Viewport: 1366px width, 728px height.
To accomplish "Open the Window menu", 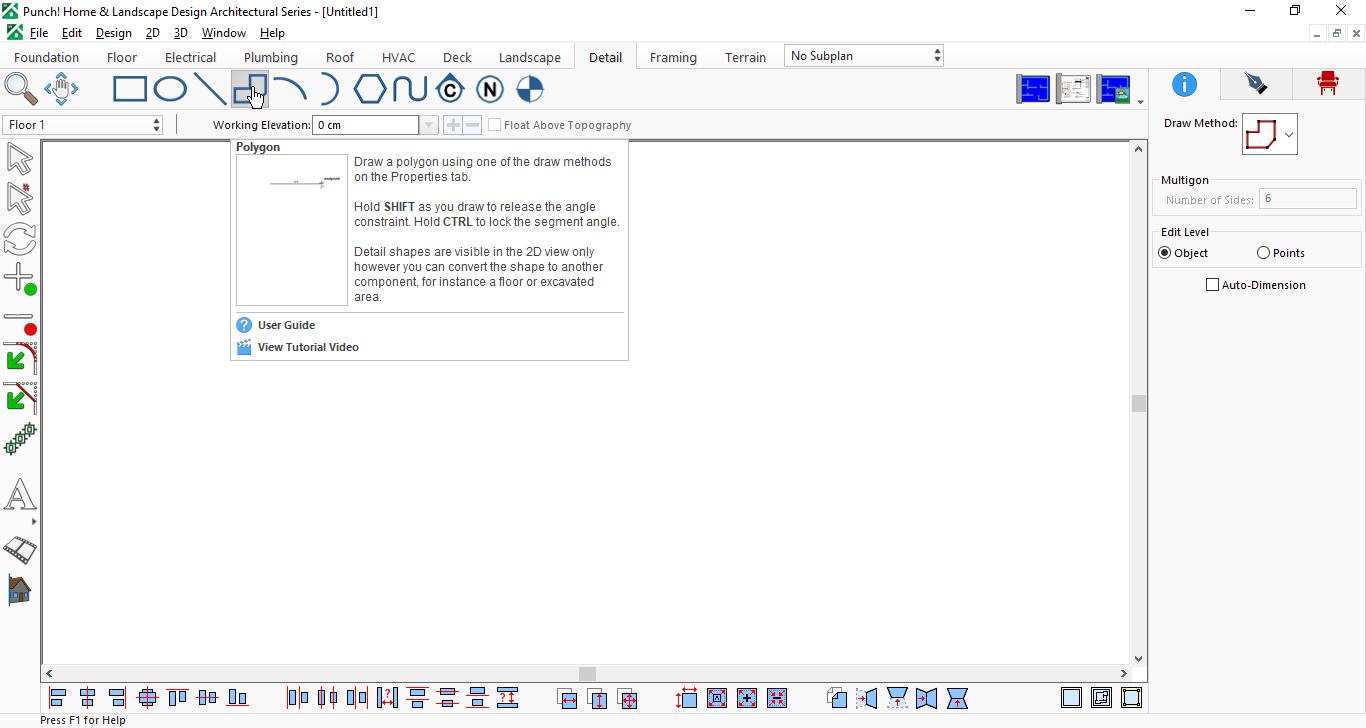I will point(224,33).
